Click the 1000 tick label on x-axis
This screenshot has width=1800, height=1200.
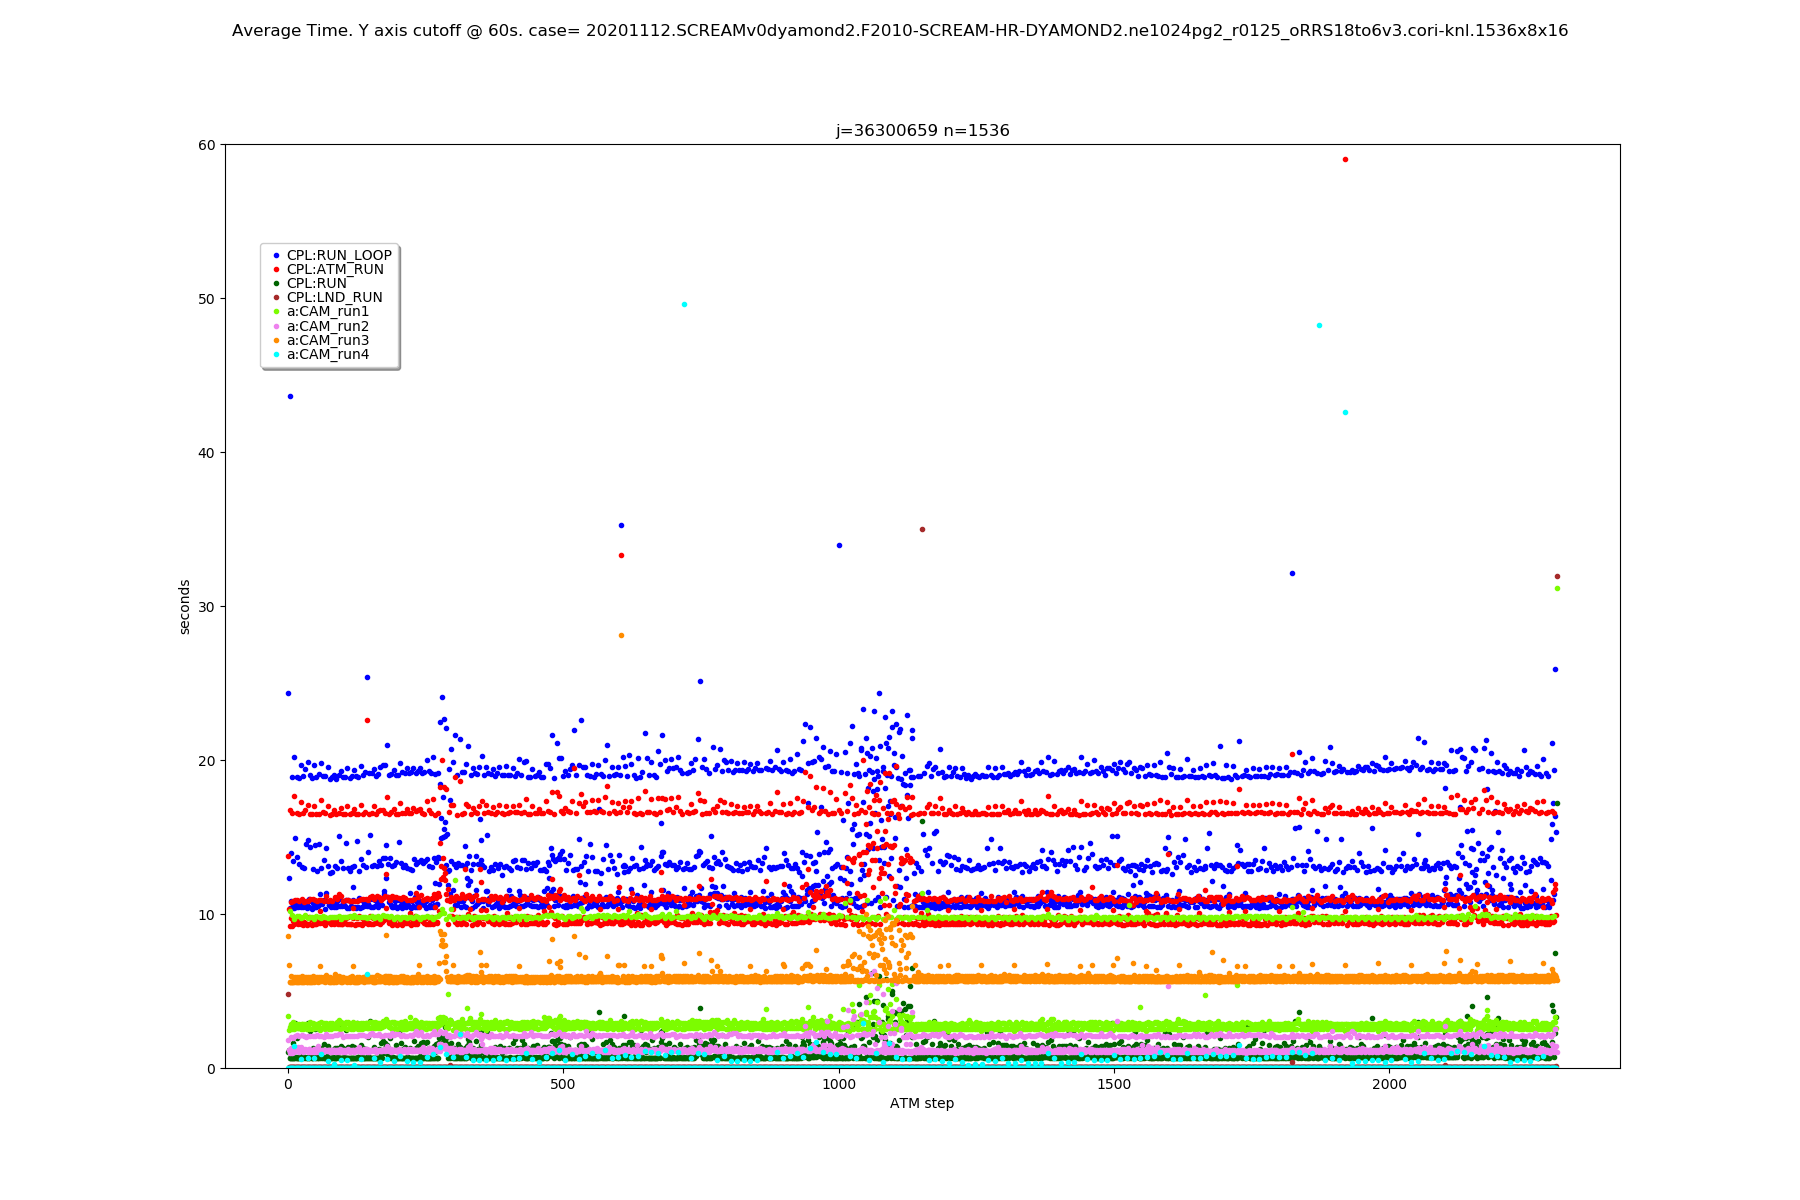point(839,1085)
